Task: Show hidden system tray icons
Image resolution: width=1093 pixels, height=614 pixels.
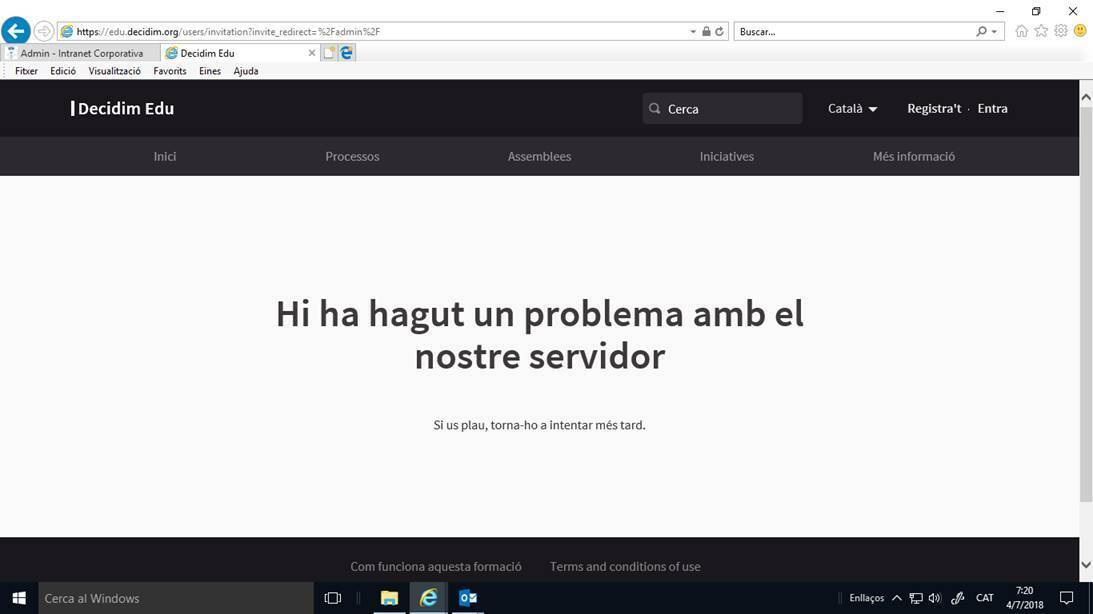Action: point(896,598)
